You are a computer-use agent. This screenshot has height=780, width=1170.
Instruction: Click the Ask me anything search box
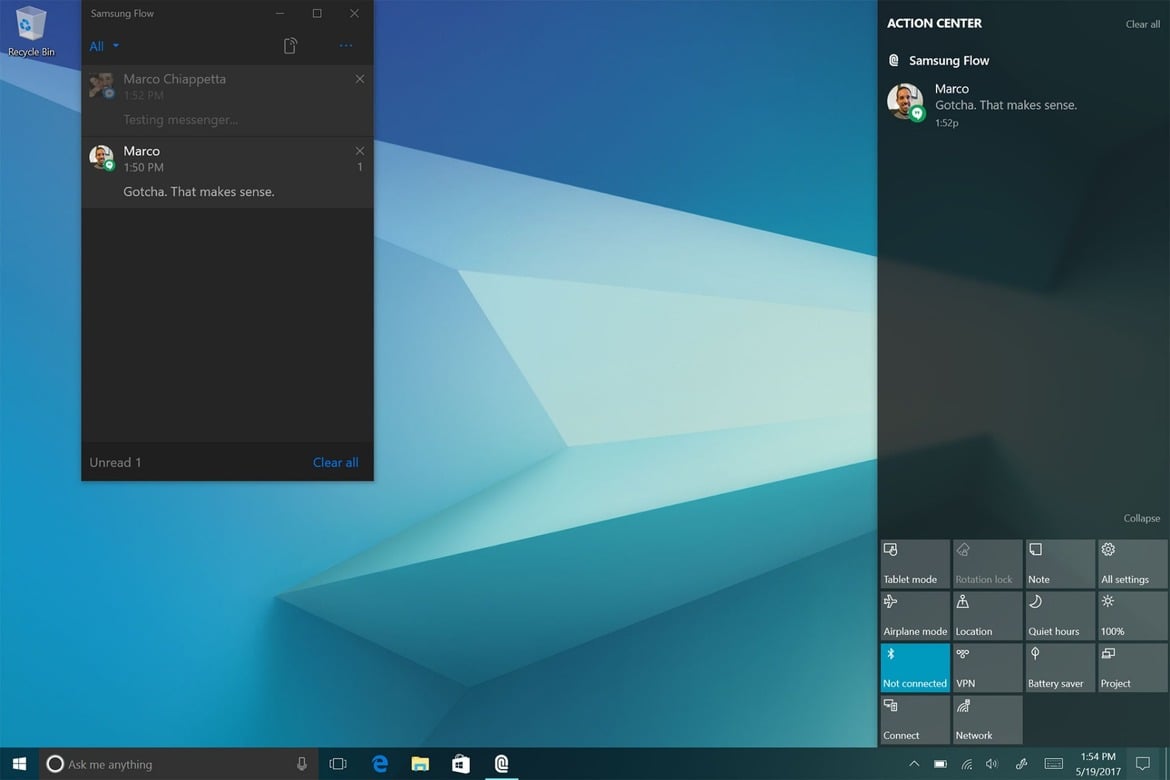(x=178, y=764)
